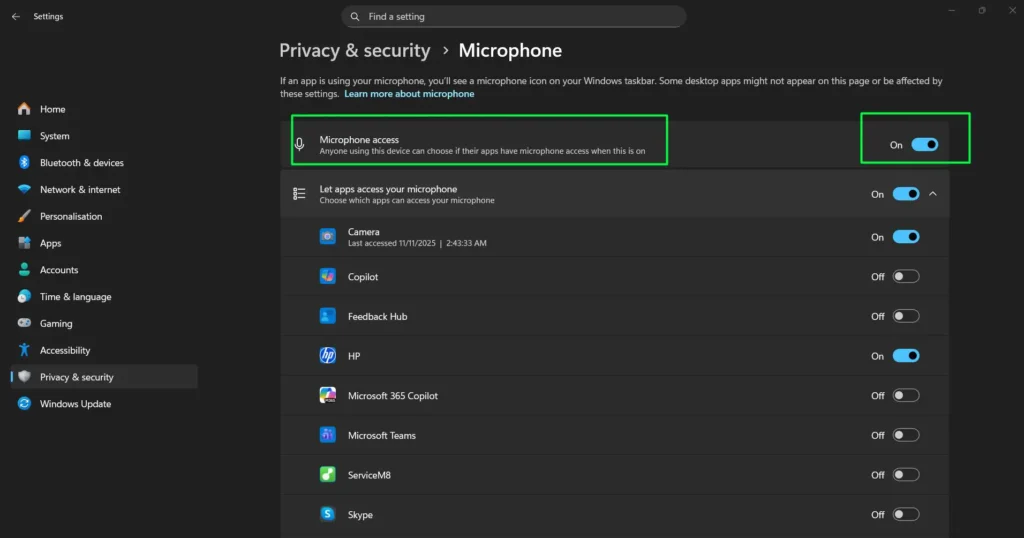
Task: Click the search magnifier icon
Action: point(355,16)
